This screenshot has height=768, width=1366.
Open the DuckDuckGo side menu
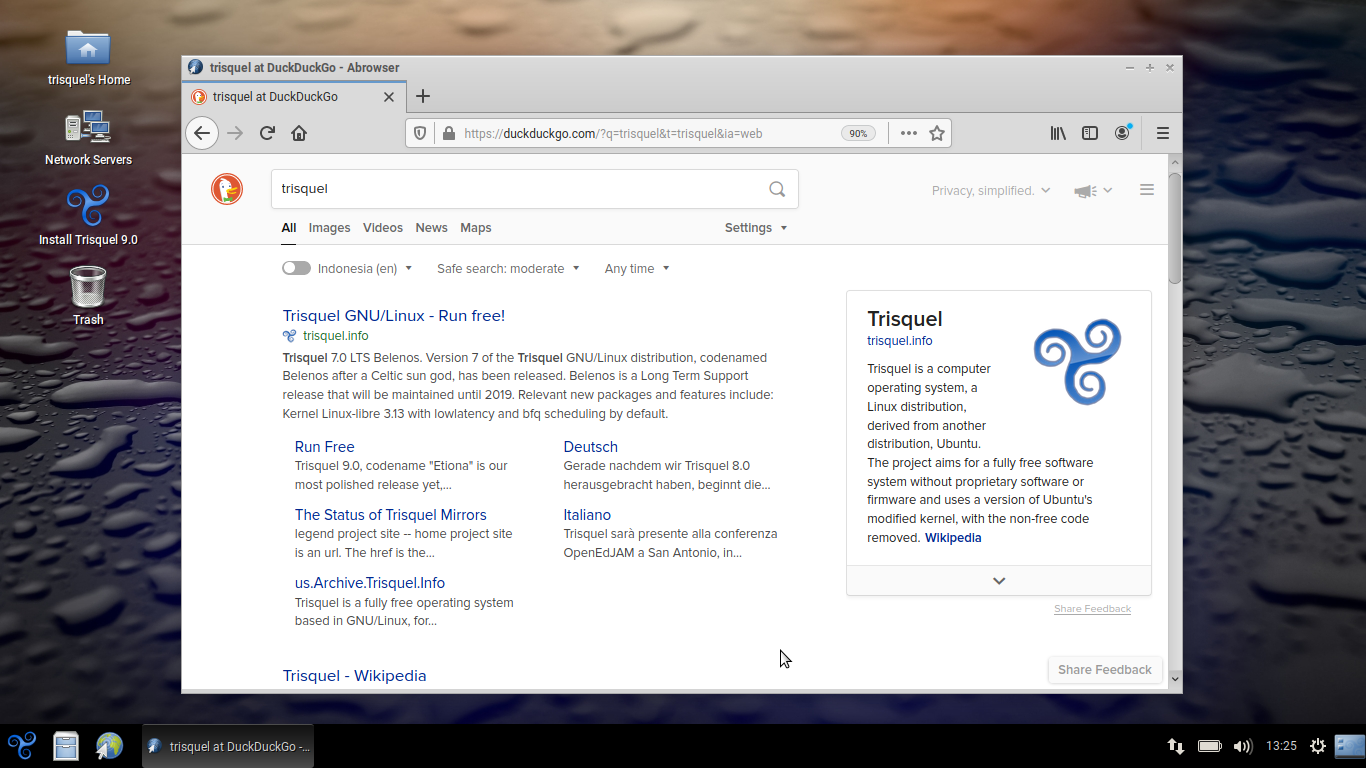(x=1147, y=190)
